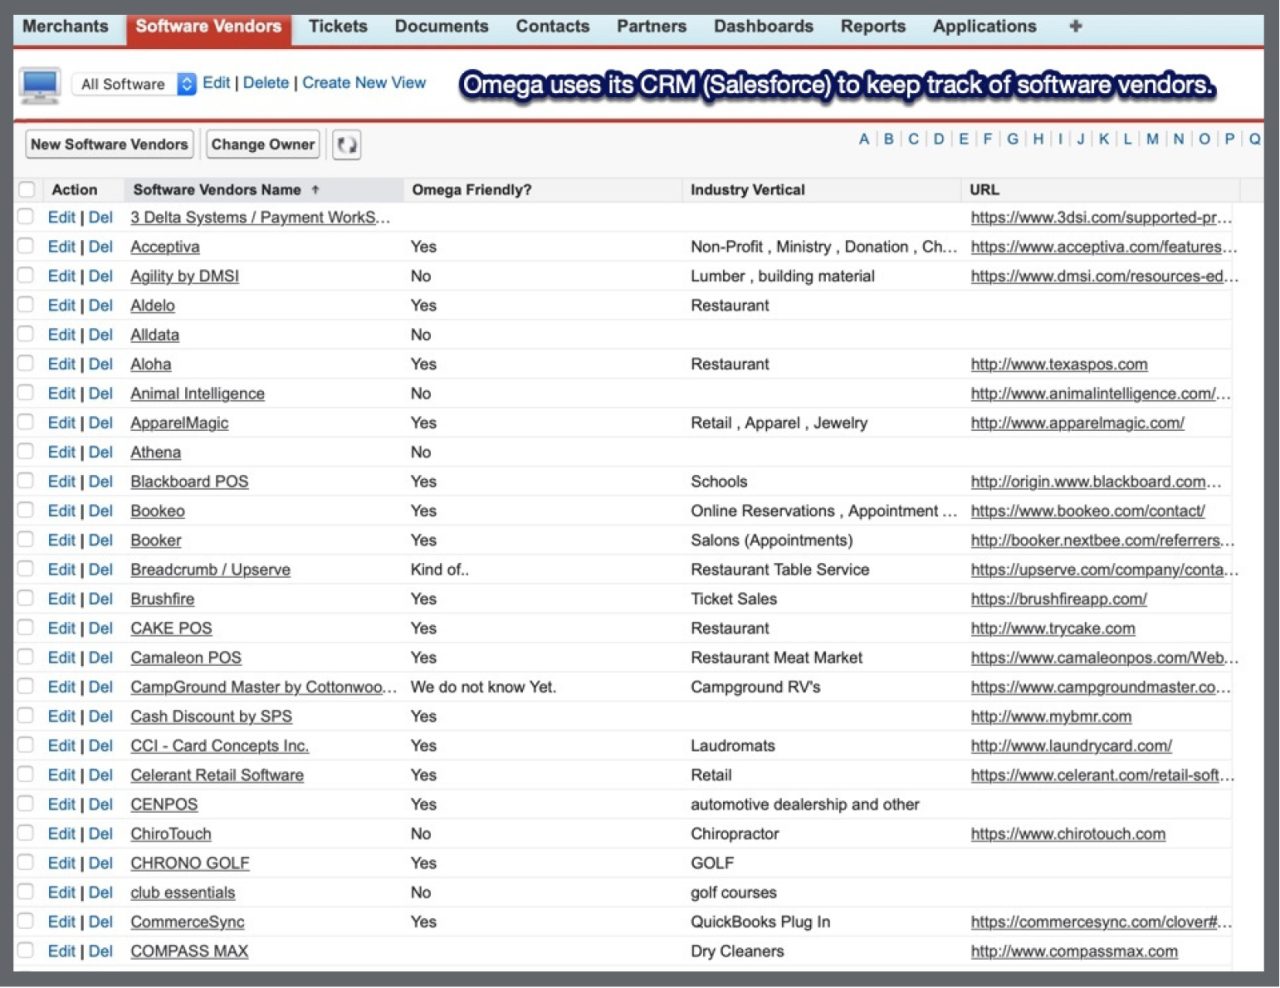
Task: Select the Blackboard POS row checkbox
Action: tap(27, 482)
